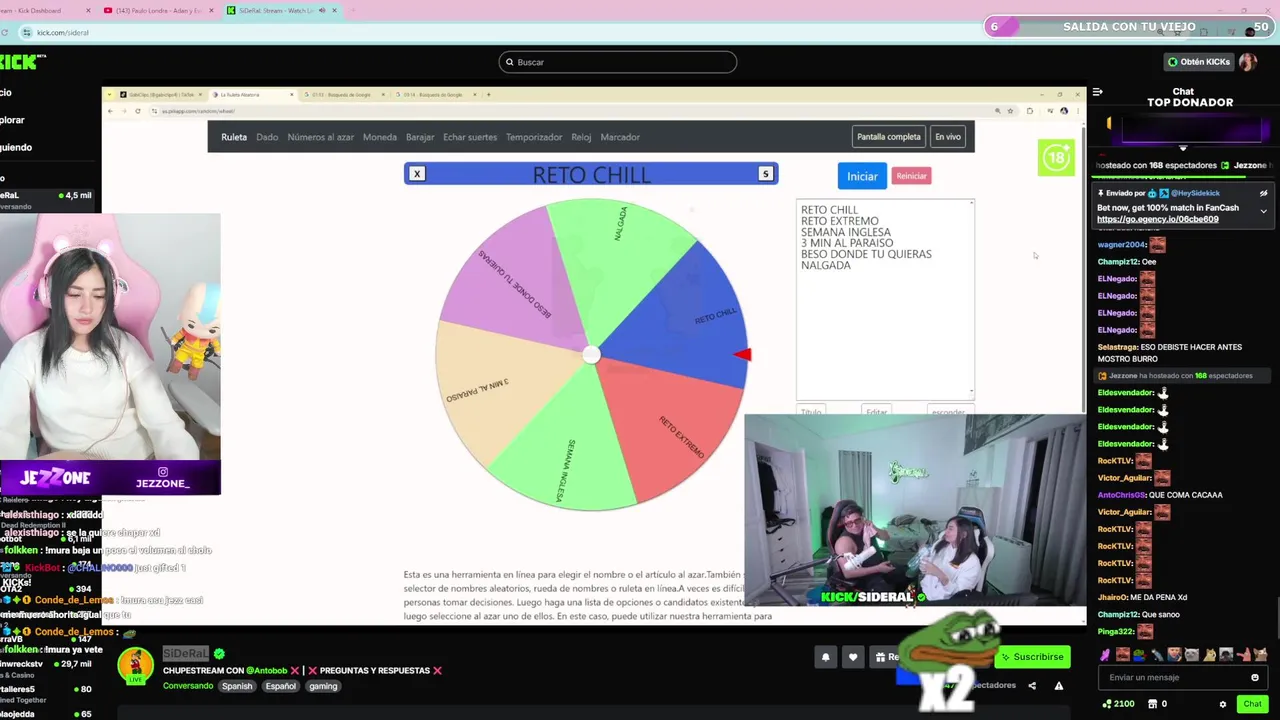Click the X button on RETO CHILL banner
The width and height of the screenshot is (1280, 720).
(x=417, y=174)
